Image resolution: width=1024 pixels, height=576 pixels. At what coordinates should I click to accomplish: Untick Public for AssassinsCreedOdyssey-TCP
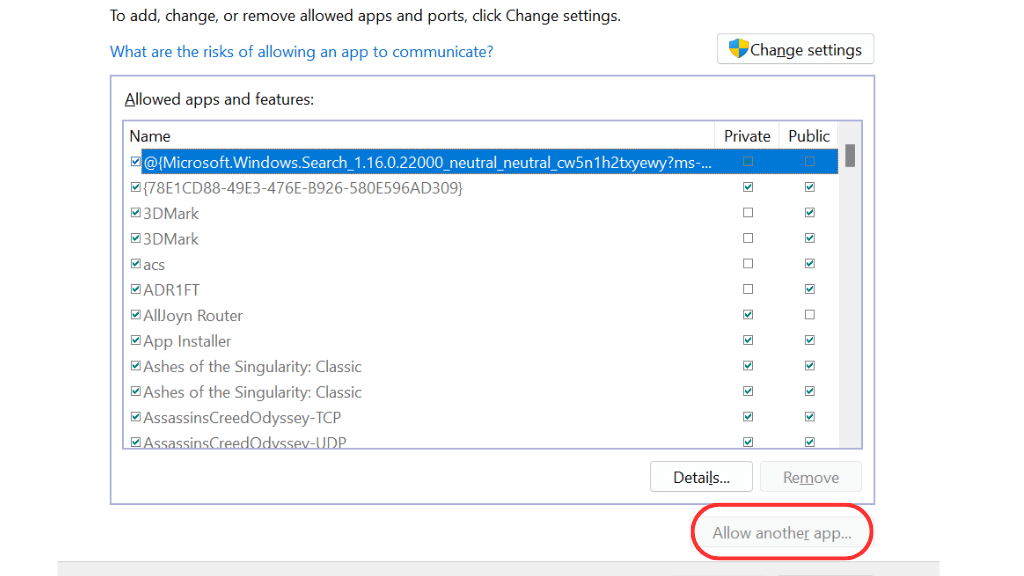pyautogui.click(x=810, y=417)
